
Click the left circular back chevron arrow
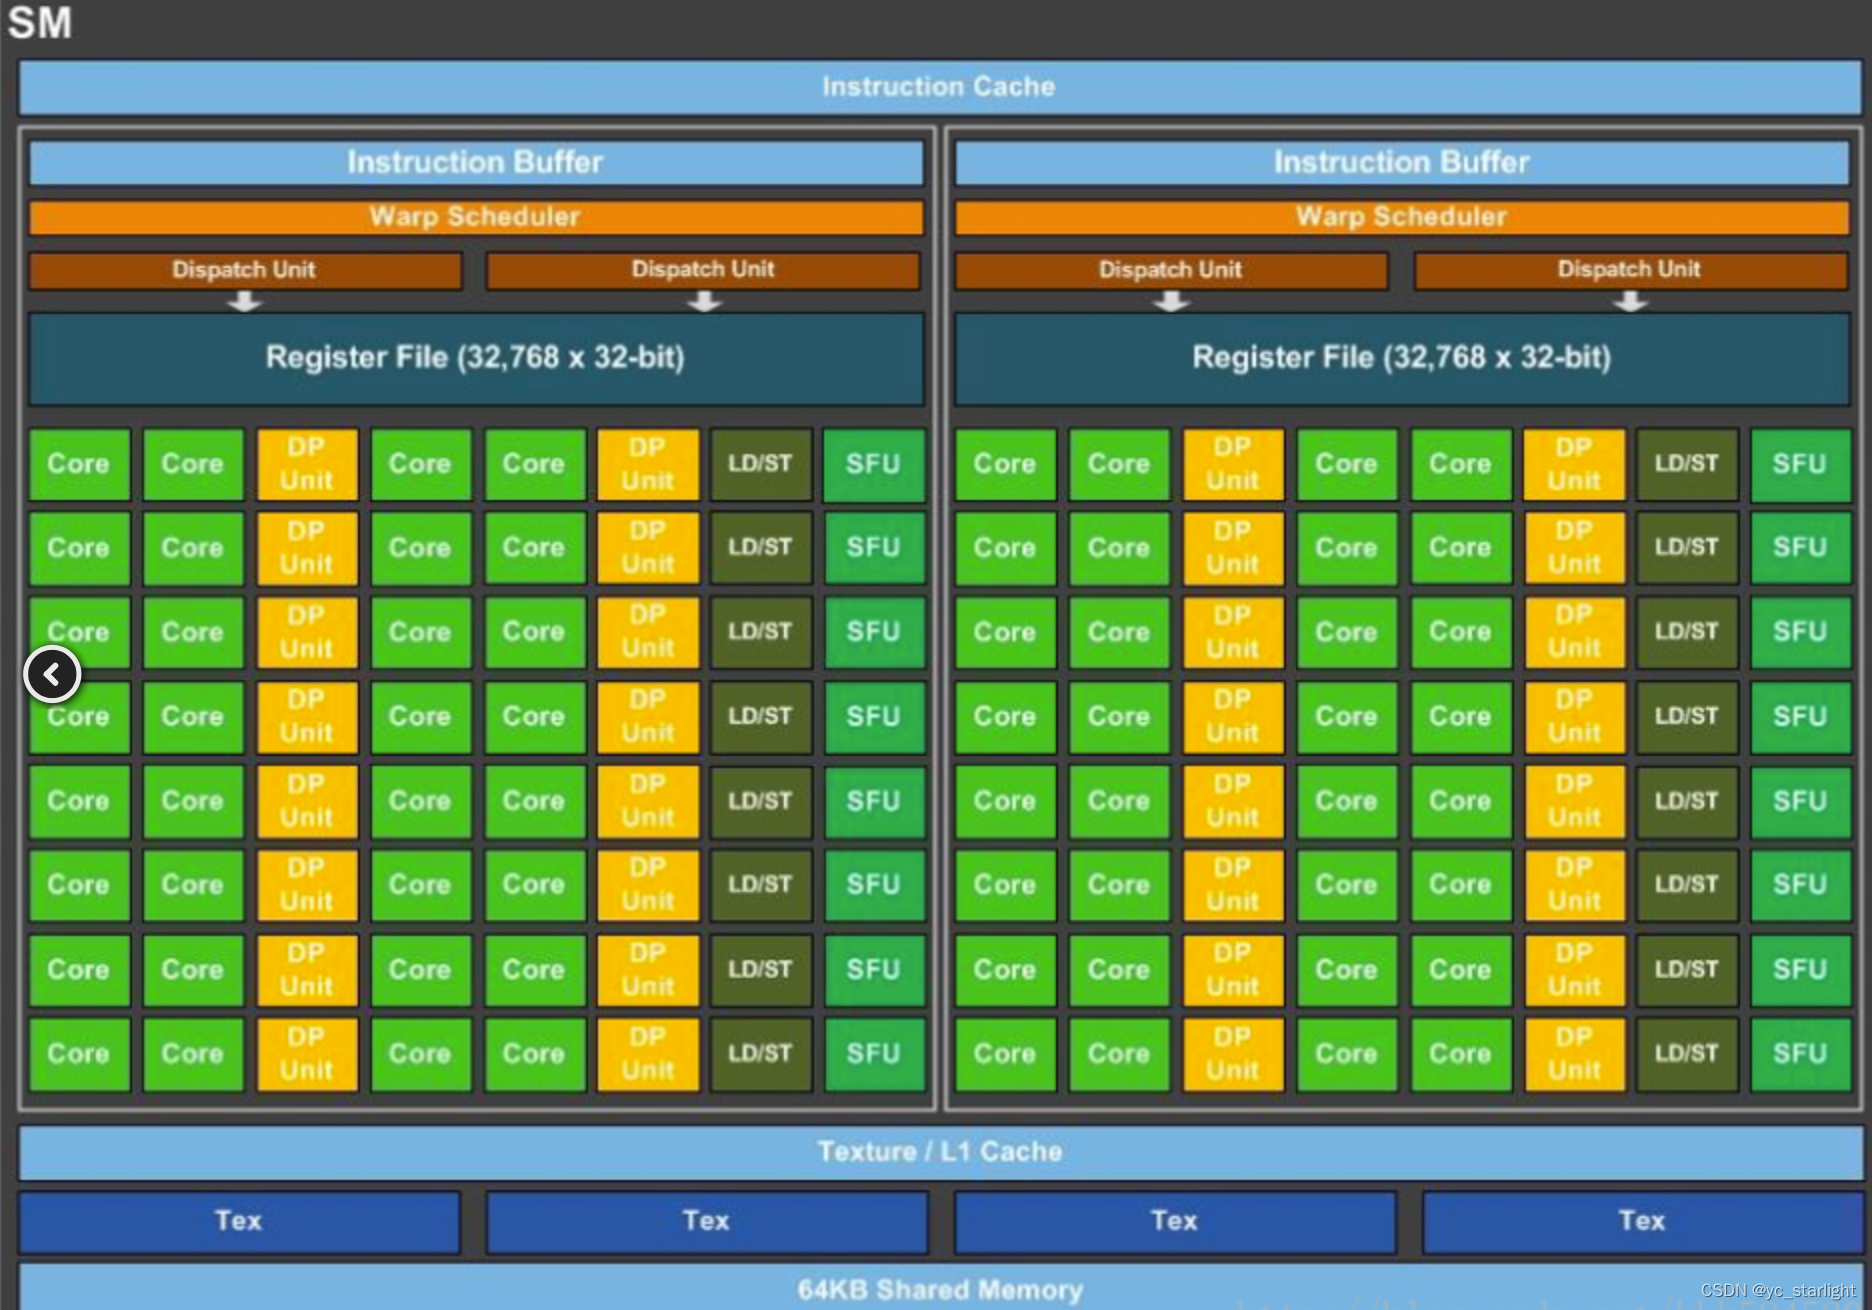click(x=52, y=674)
